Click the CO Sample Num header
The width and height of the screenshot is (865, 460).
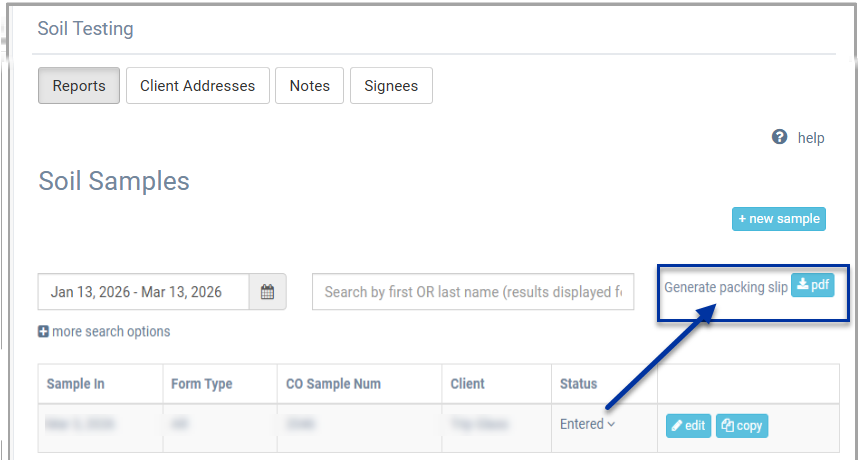pos(333,384)
